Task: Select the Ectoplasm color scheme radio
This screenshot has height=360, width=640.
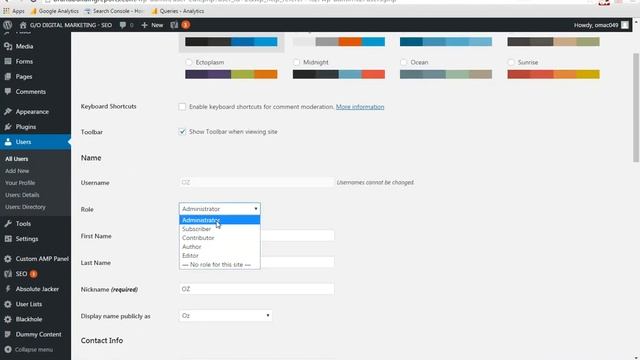Action: 189,62
